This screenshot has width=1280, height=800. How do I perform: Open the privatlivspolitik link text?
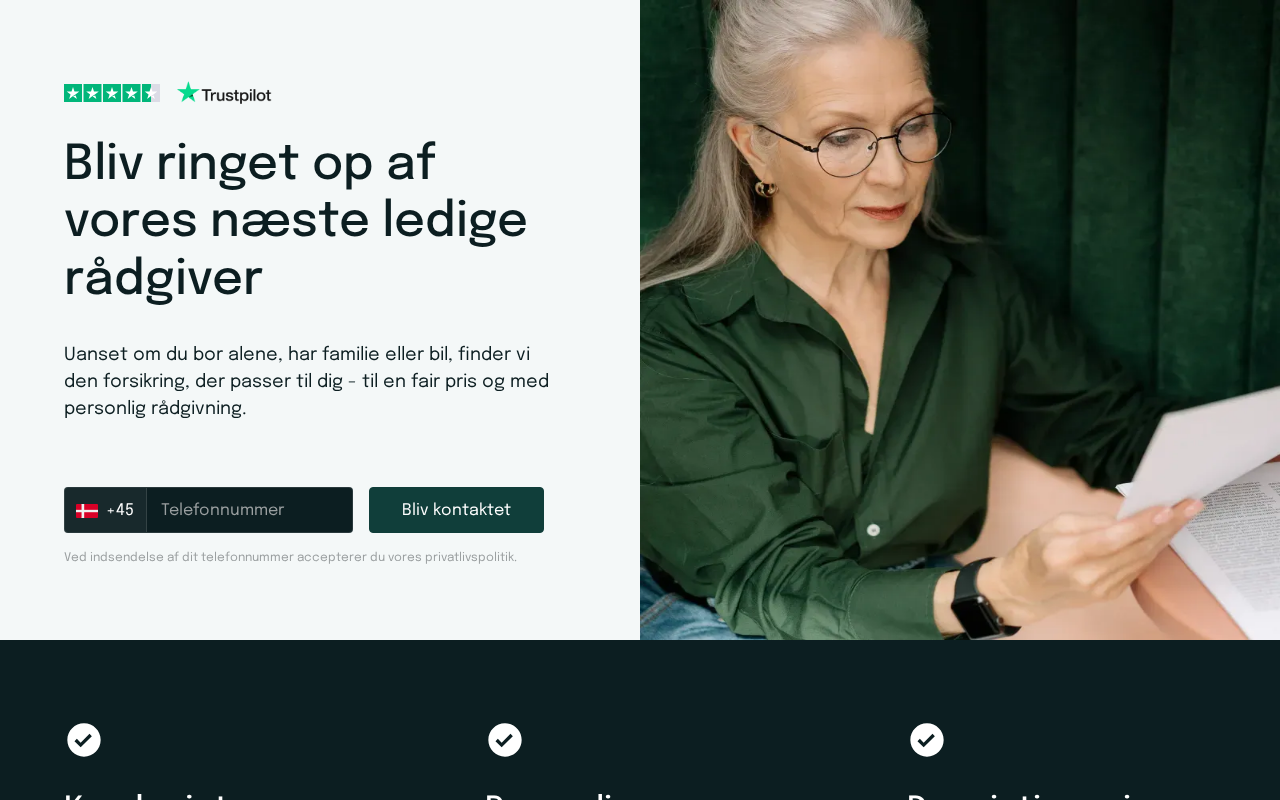tap(469, 557)
